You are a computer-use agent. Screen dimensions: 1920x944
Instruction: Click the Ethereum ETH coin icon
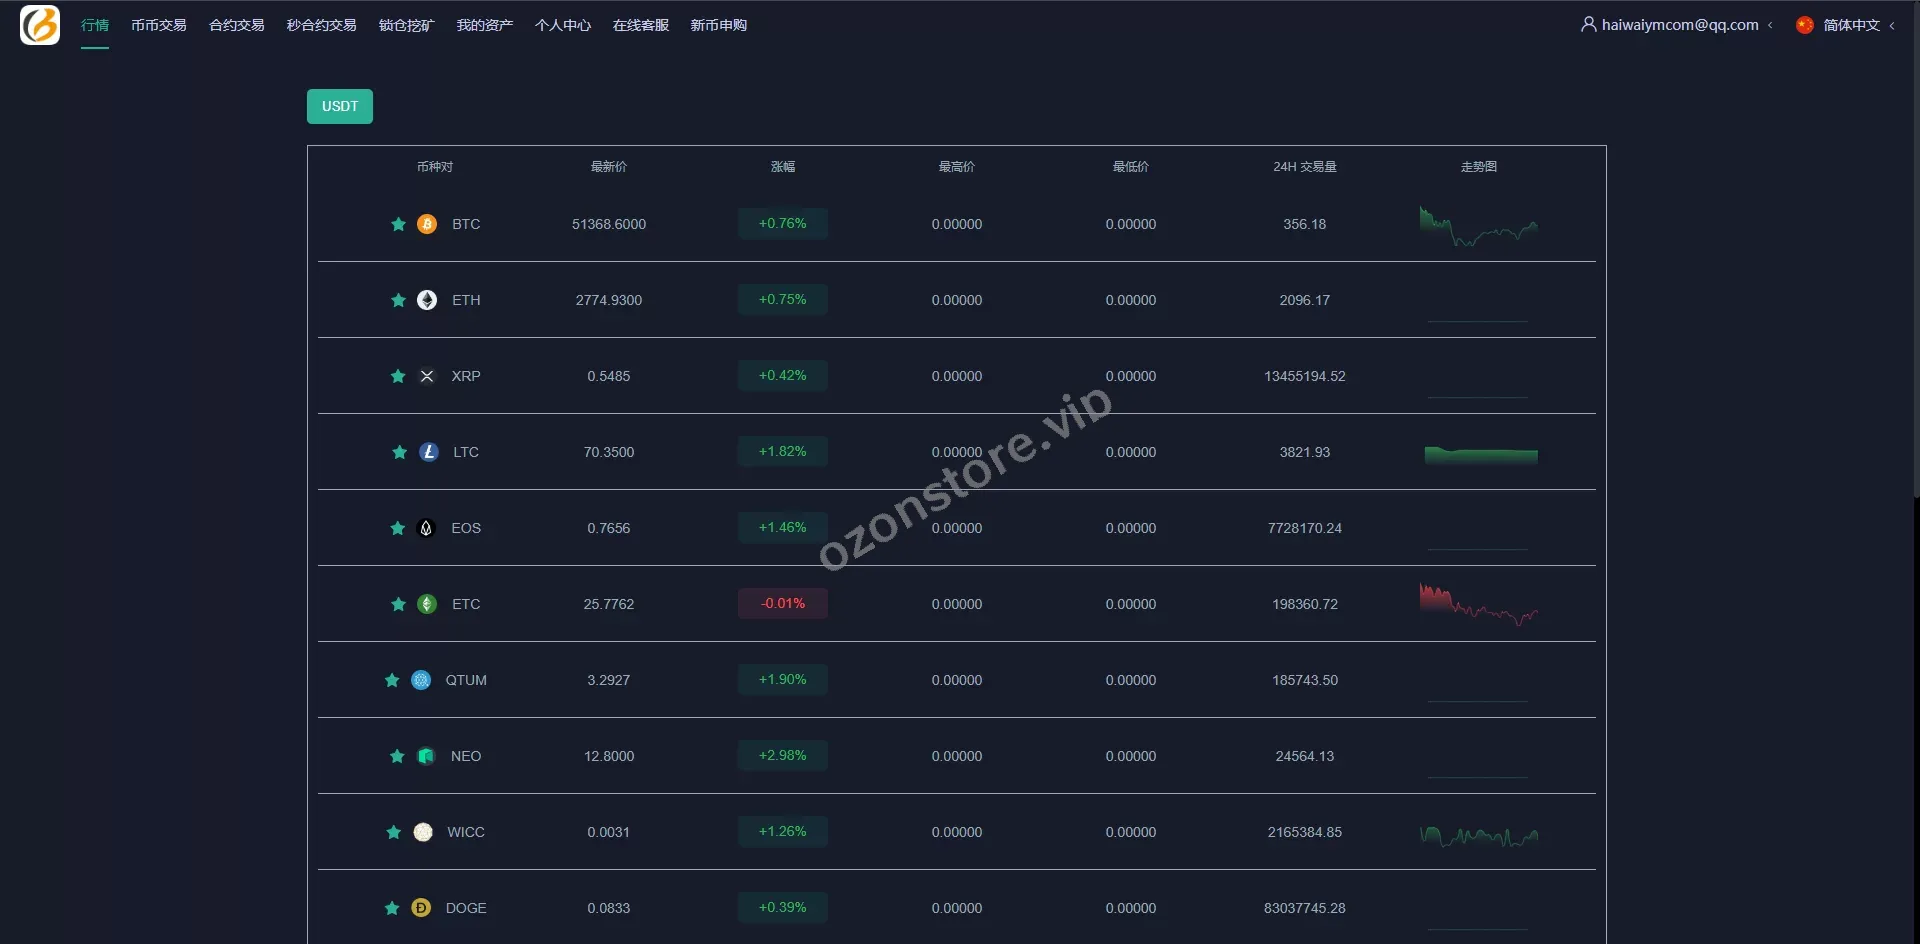click(x=427, y=300)
